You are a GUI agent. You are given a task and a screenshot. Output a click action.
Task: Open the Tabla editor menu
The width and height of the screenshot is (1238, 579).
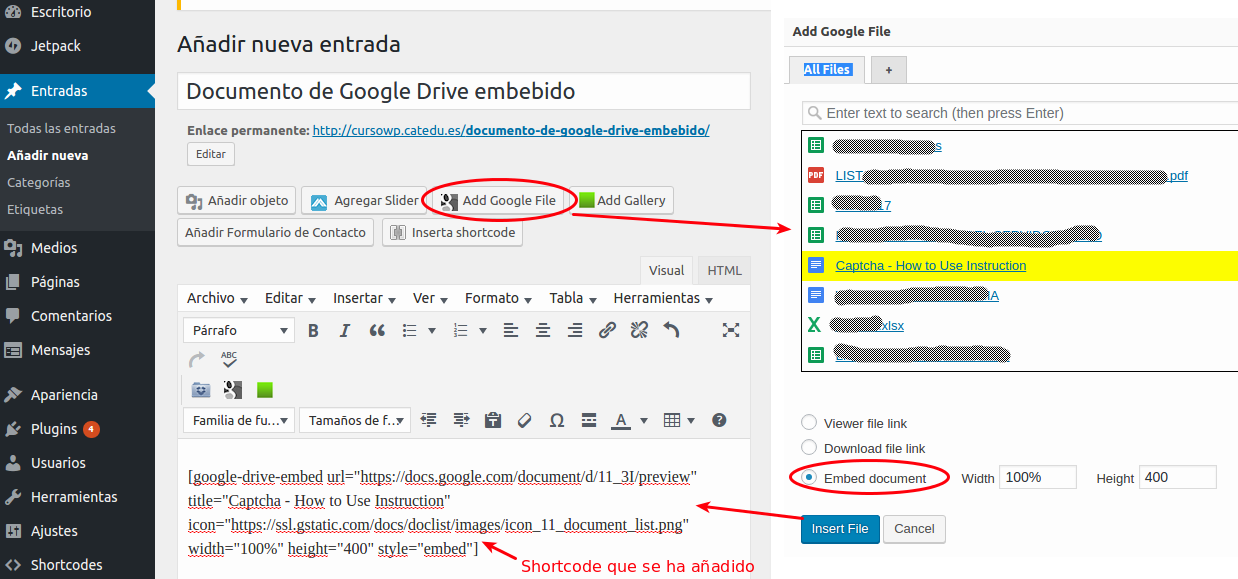click(x=572, y=298)
